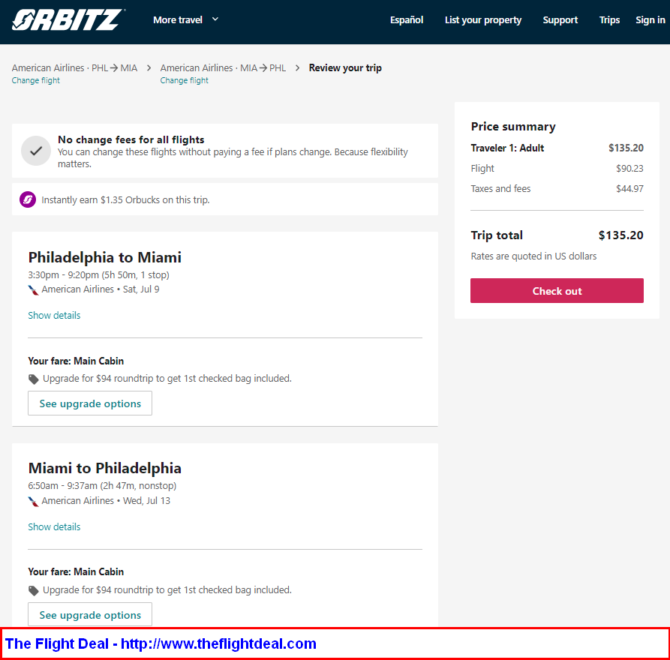The image size is (670, 660).
Task: Expand Show details for Philadelphia to Miami
Action: (54, 315)
